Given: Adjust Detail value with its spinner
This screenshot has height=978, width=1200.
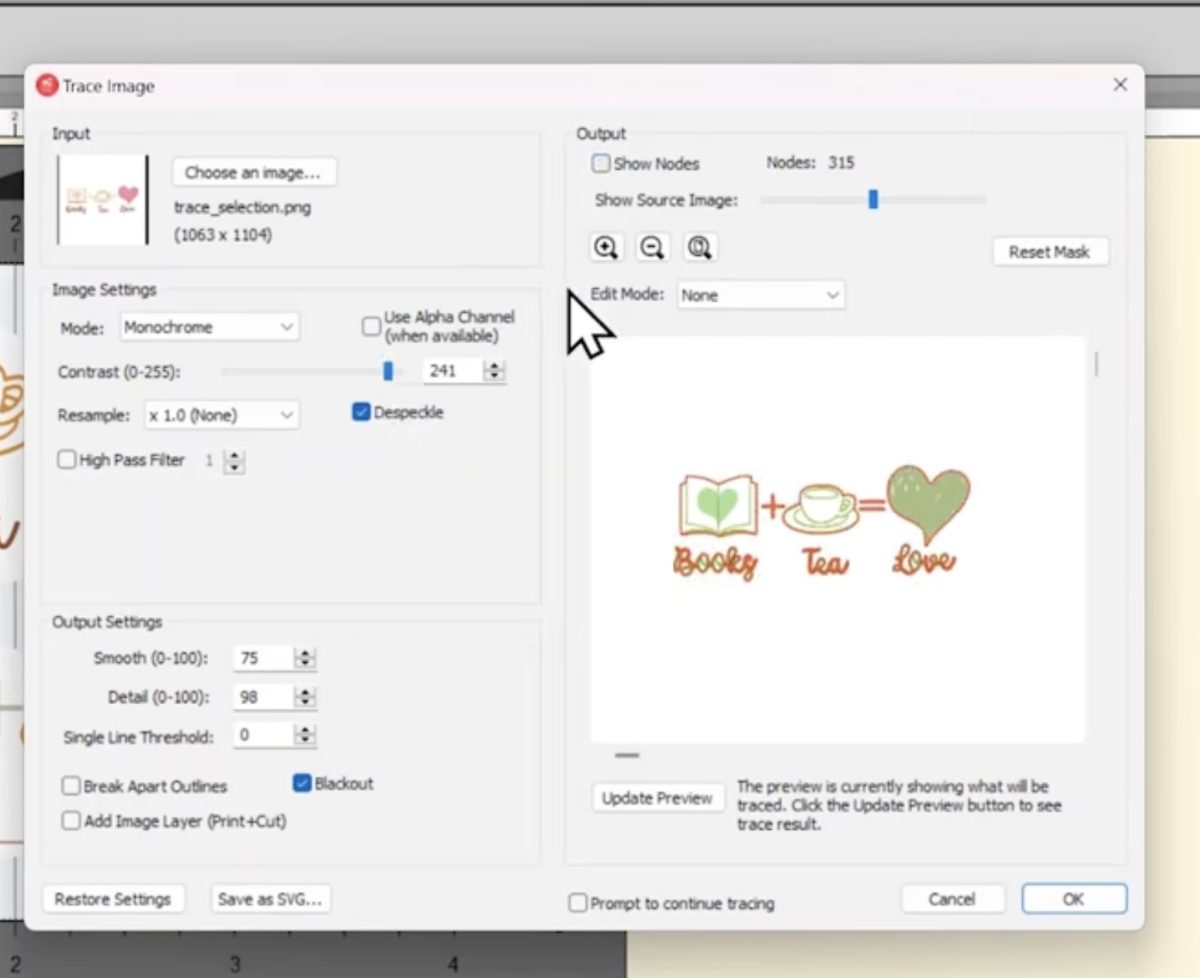Looking at the screenshot, I should click(x=306, y=697).
